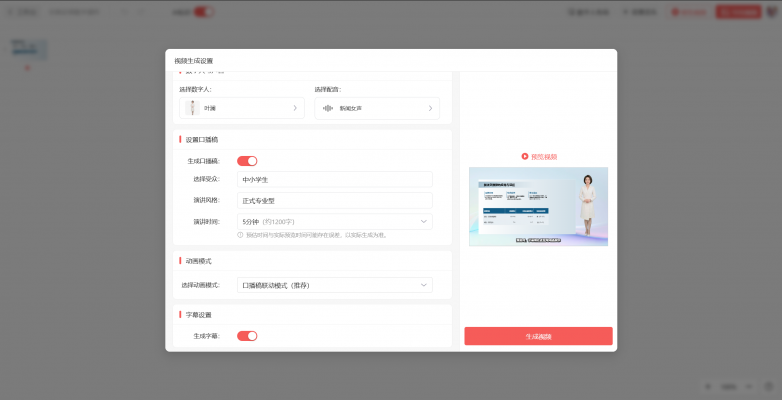The height and width of the screenshot is (400, 782).
Task: Toggle the 生成口播稿 switch
Action: 247,161
